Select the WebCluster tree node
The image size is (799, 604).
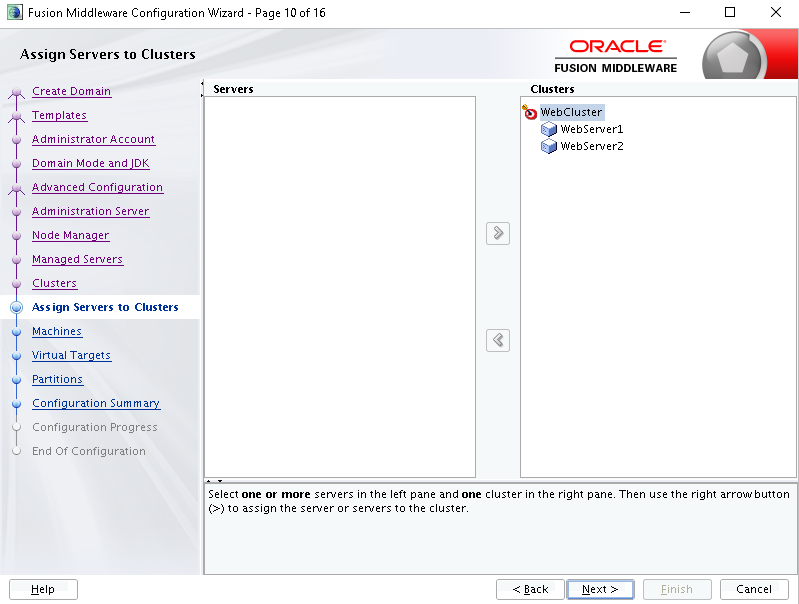point(571,112)
